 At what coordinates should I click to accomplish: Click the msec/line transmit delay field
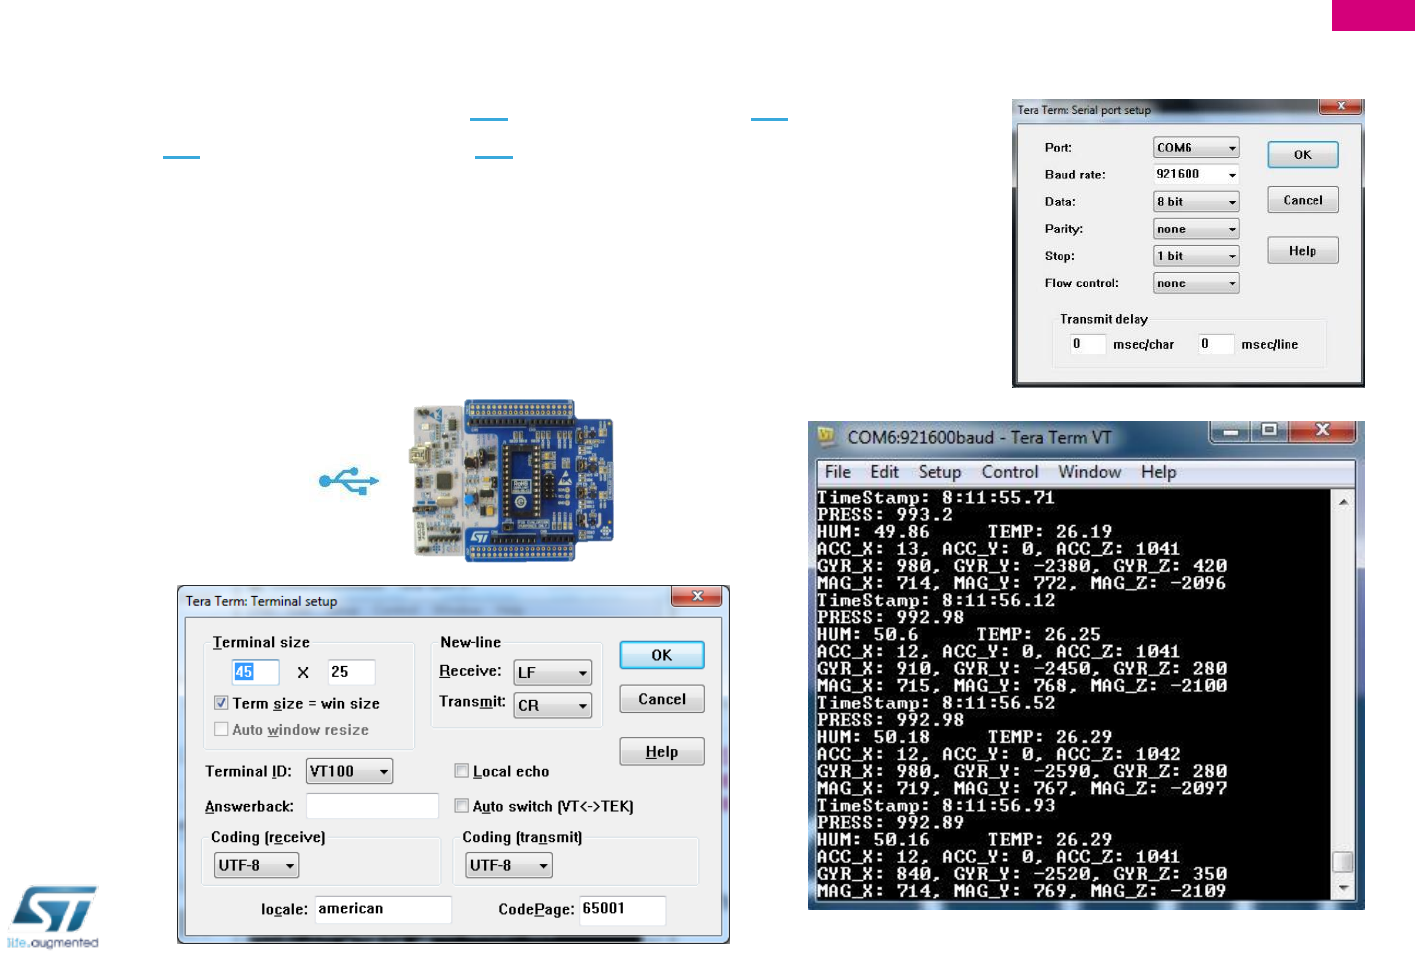[x=1215, y=344]
